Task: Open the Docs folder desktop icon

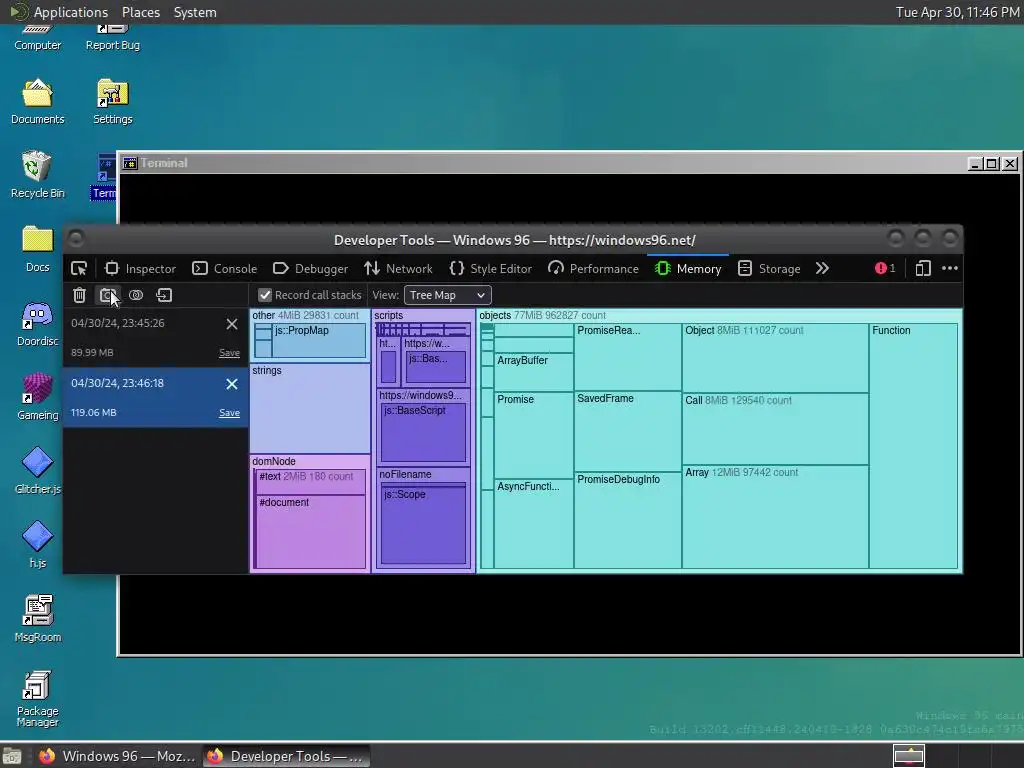Action: (x=37, y=249)
